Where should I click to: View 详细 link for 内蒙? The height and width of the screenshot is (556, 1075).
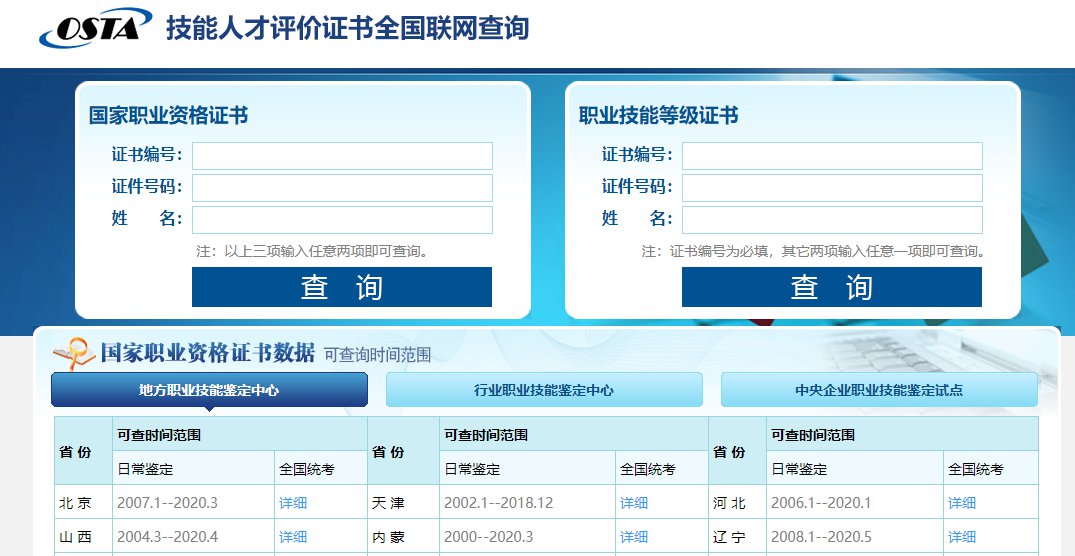click(634, 537)
